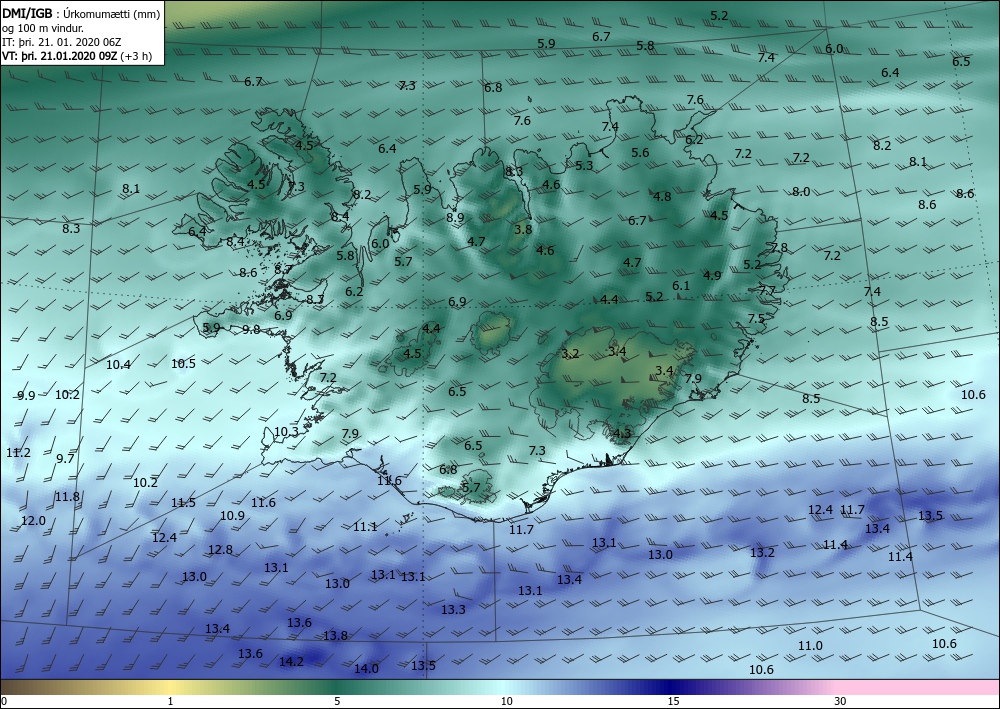
Task: Click the colorbar label 30
Action: pyautogui.click(x=841, y=702)
